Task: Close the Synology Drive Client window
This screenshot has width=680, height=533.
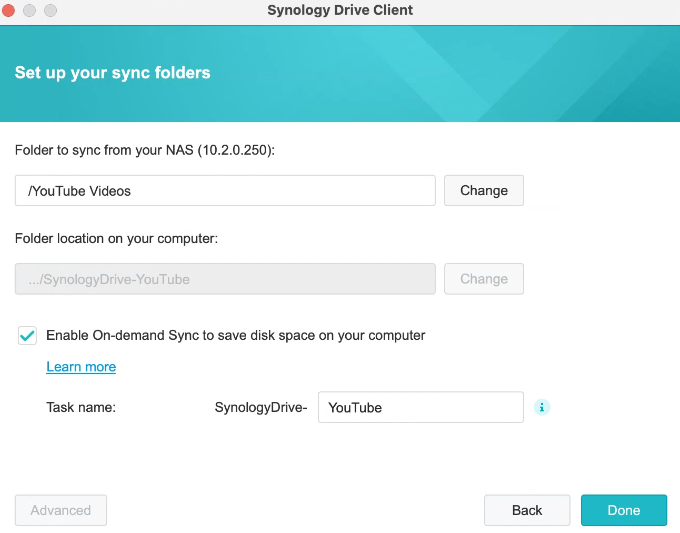Action: [8, 10]
